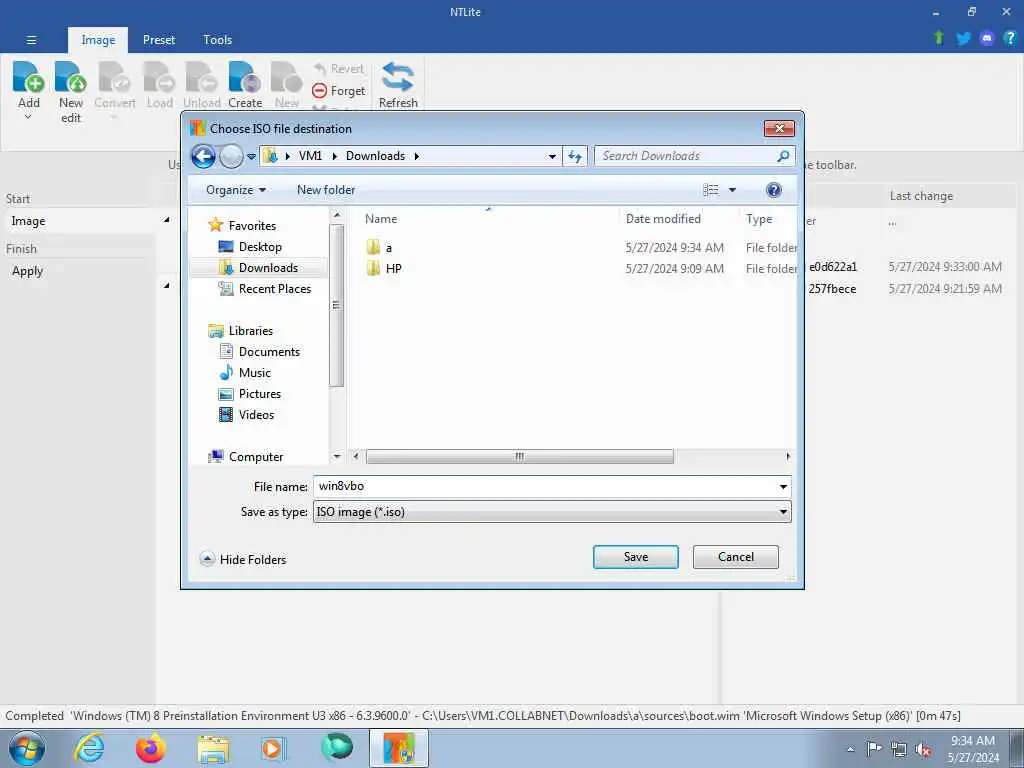Open File Explorer from the taskbar
1024x768 pixels.
(x=213, y=749)
